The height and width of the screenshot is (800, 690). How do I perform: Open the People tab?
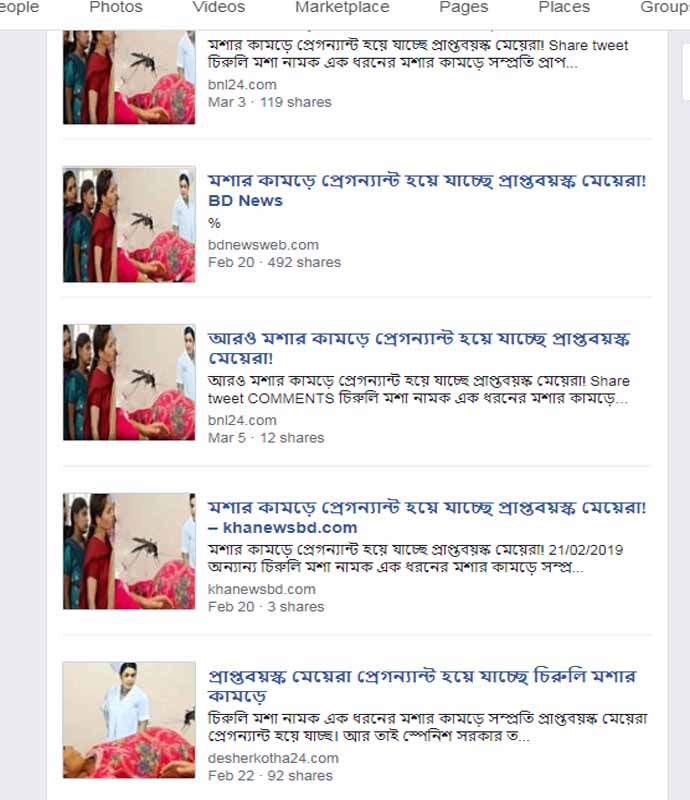[x=19, y=7]
